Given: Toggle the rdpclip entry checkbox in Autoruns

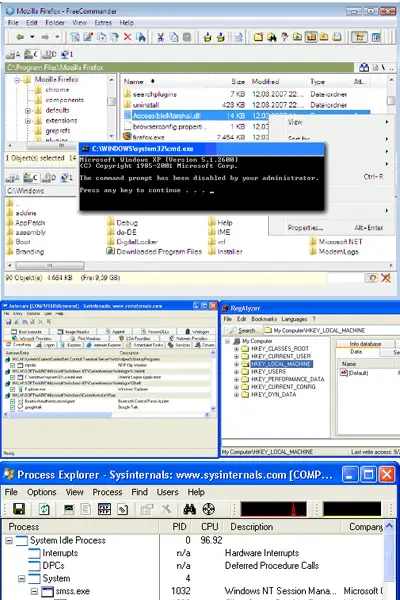Looking at the screenshot, I should click(13, 365).
